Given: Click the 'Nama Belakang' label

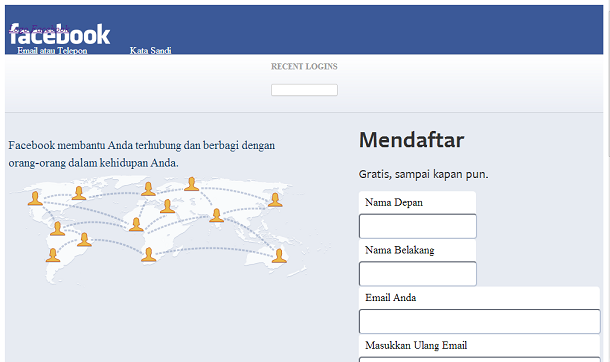Looking at the screenshot, I should coord(400,250).
